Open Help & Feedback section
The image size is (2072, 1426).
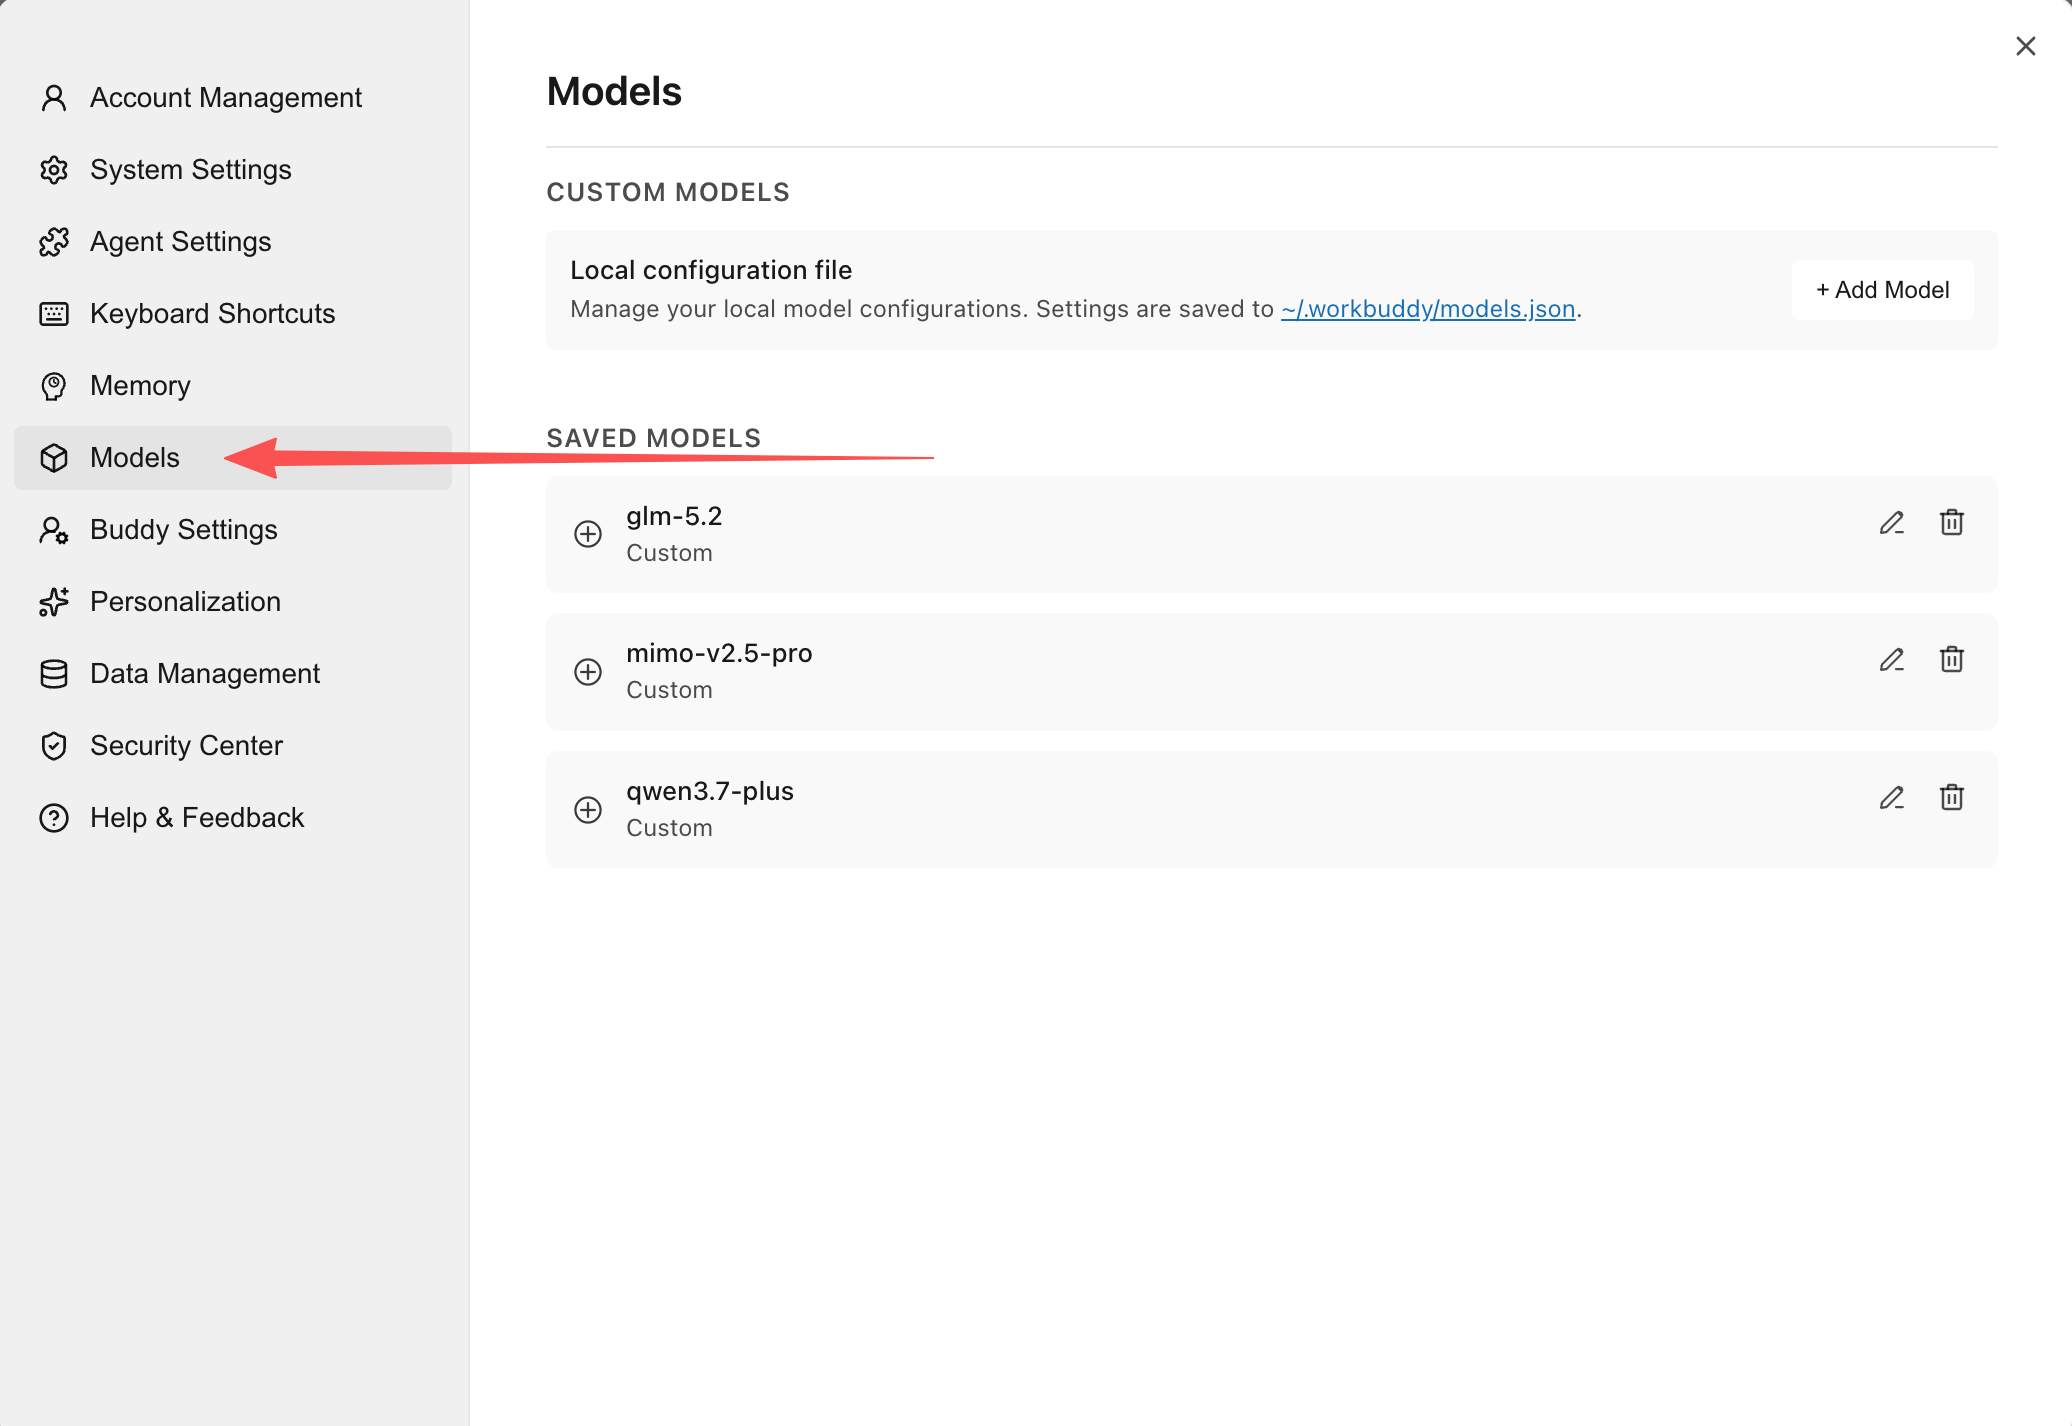(x=233, y=818)
